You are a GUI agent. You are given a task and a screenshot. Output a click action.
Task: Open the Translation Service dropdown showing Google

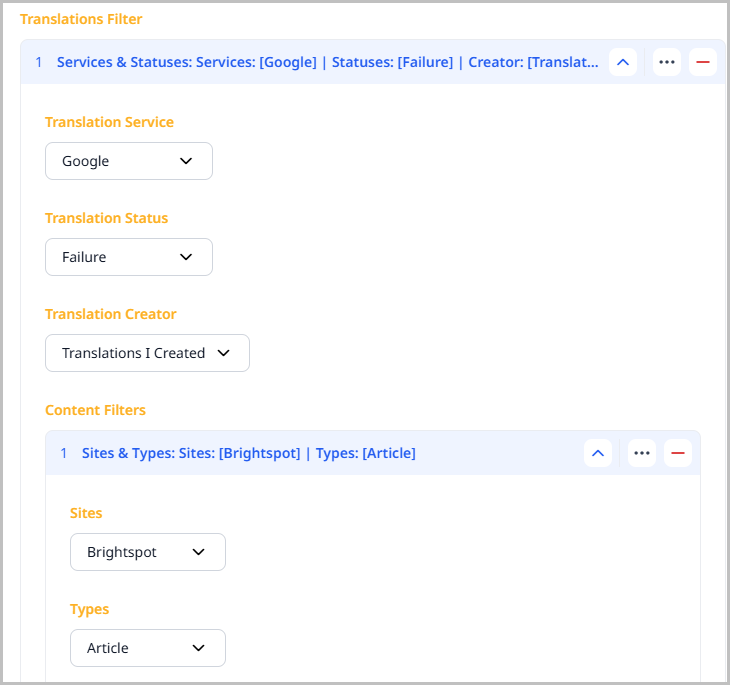[x=129, y=161]
